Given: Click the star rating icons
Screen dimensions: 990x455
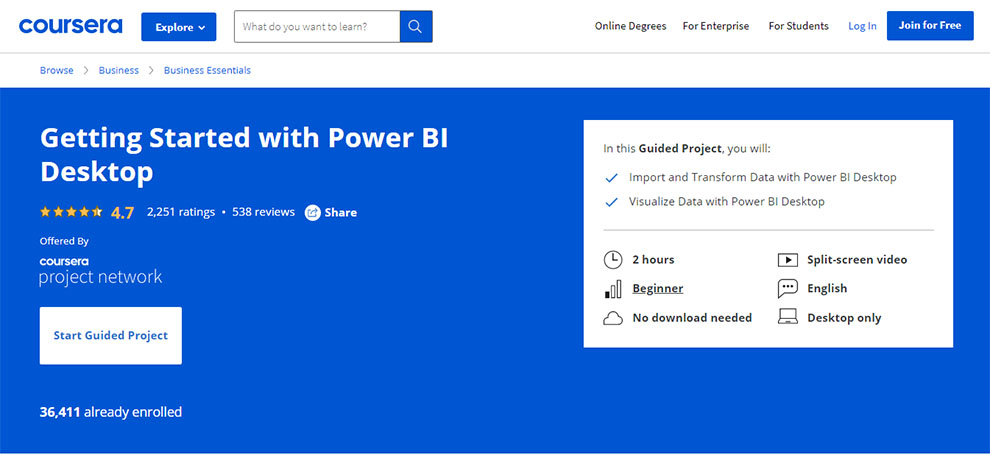Looking at the screenshot, I should point(71,212).
